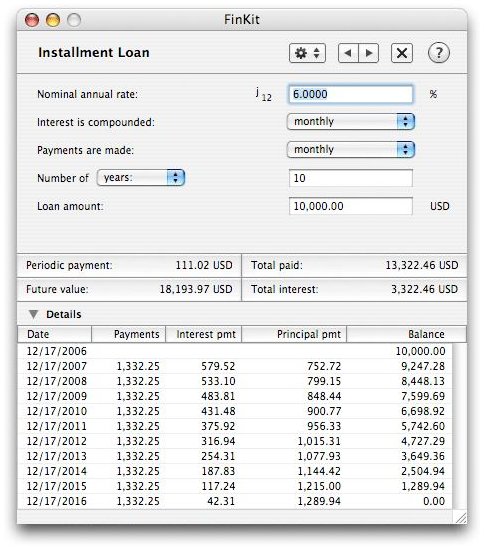Viewport: 484px width, 548px height.
Task: Click the Interest pmt column header
Action: 203,334
